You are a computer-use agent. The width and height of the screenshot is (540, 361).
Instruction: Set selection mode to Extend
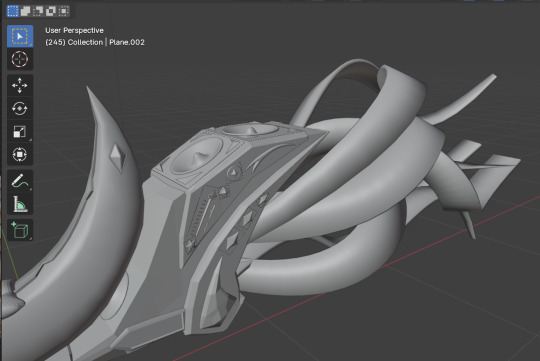click(25, 11)
